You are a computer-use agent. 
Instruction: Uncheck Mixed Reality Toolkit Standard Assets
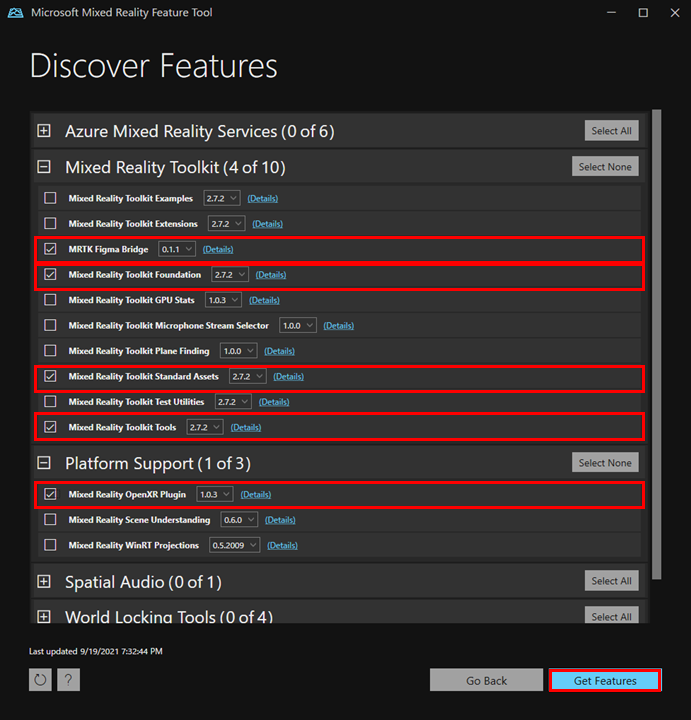50,376
